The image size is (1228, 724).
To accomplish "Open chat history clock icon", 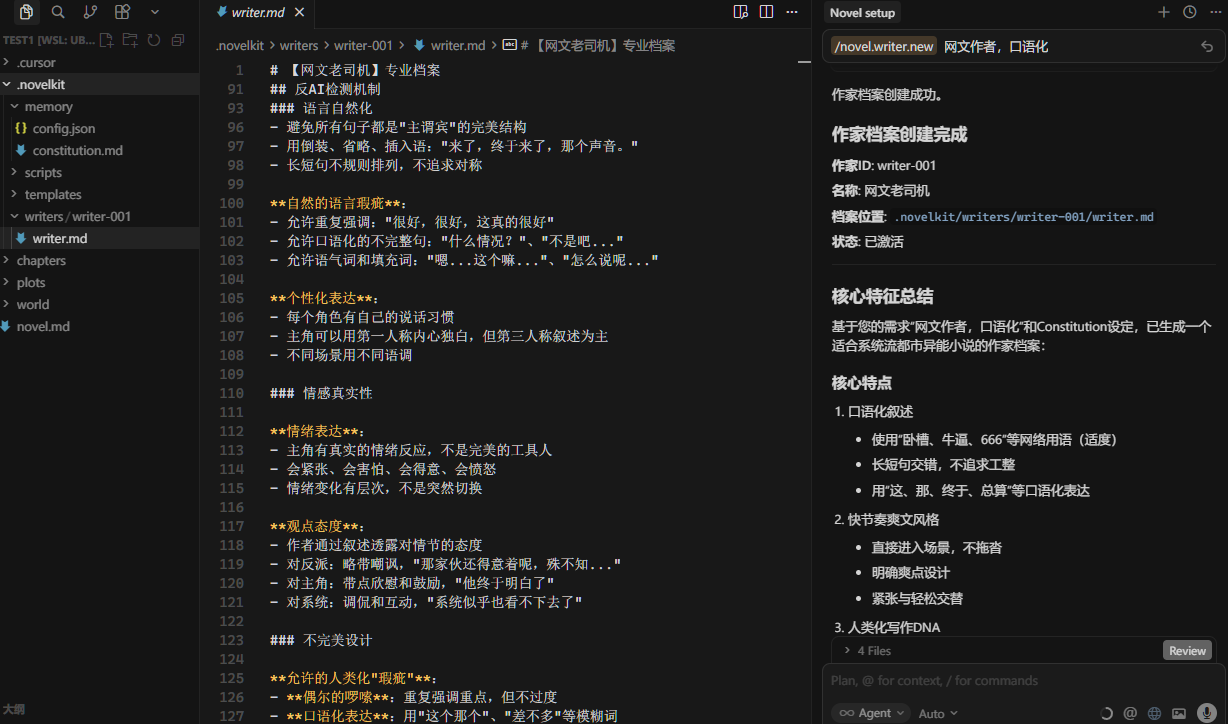I will [1189, 12].
